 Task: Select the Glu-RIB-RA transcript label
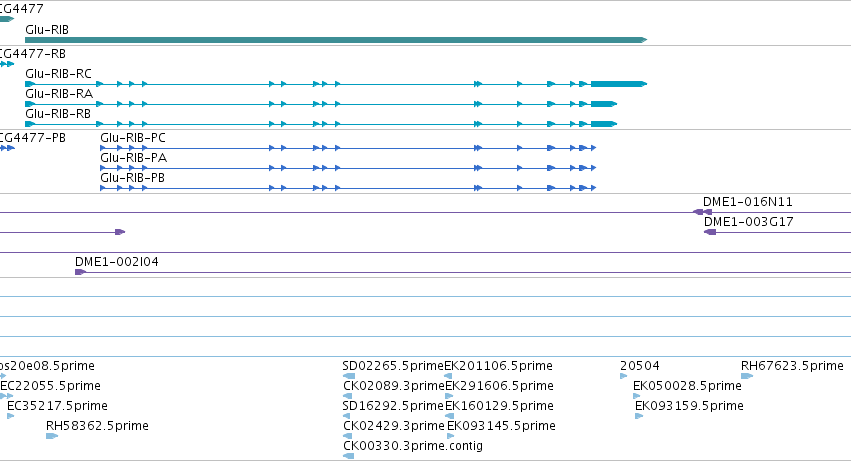59,94
